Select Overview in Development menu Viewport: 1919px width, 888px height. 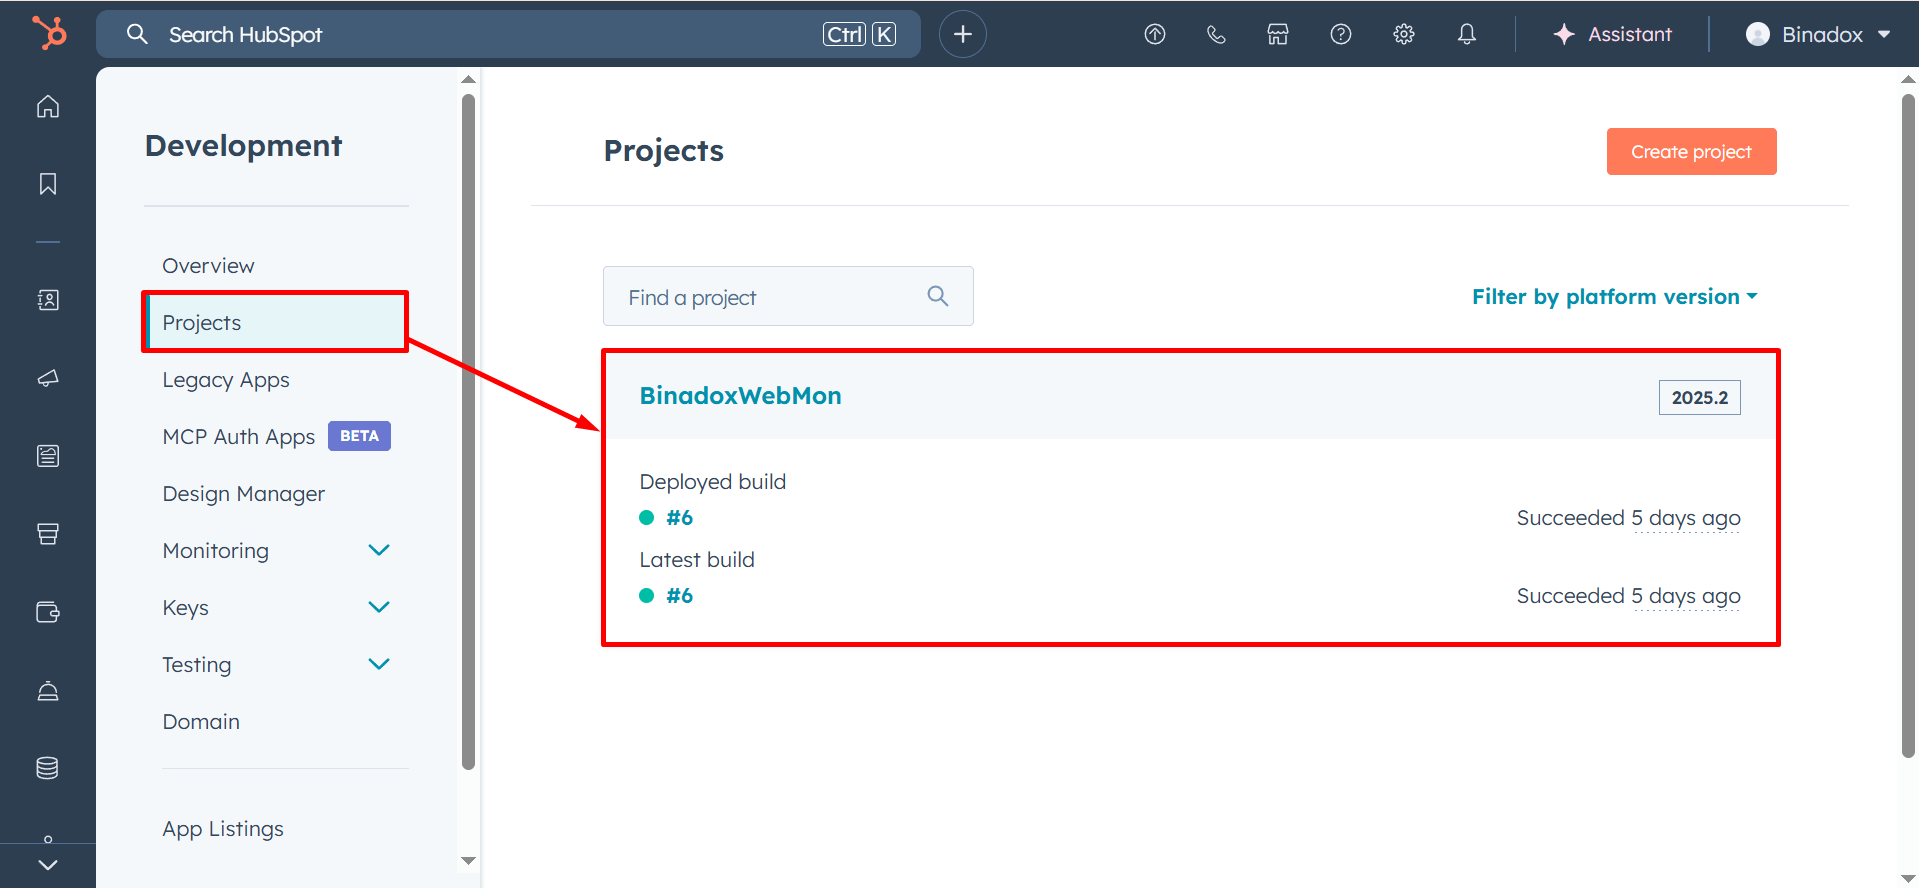point(208,266)
